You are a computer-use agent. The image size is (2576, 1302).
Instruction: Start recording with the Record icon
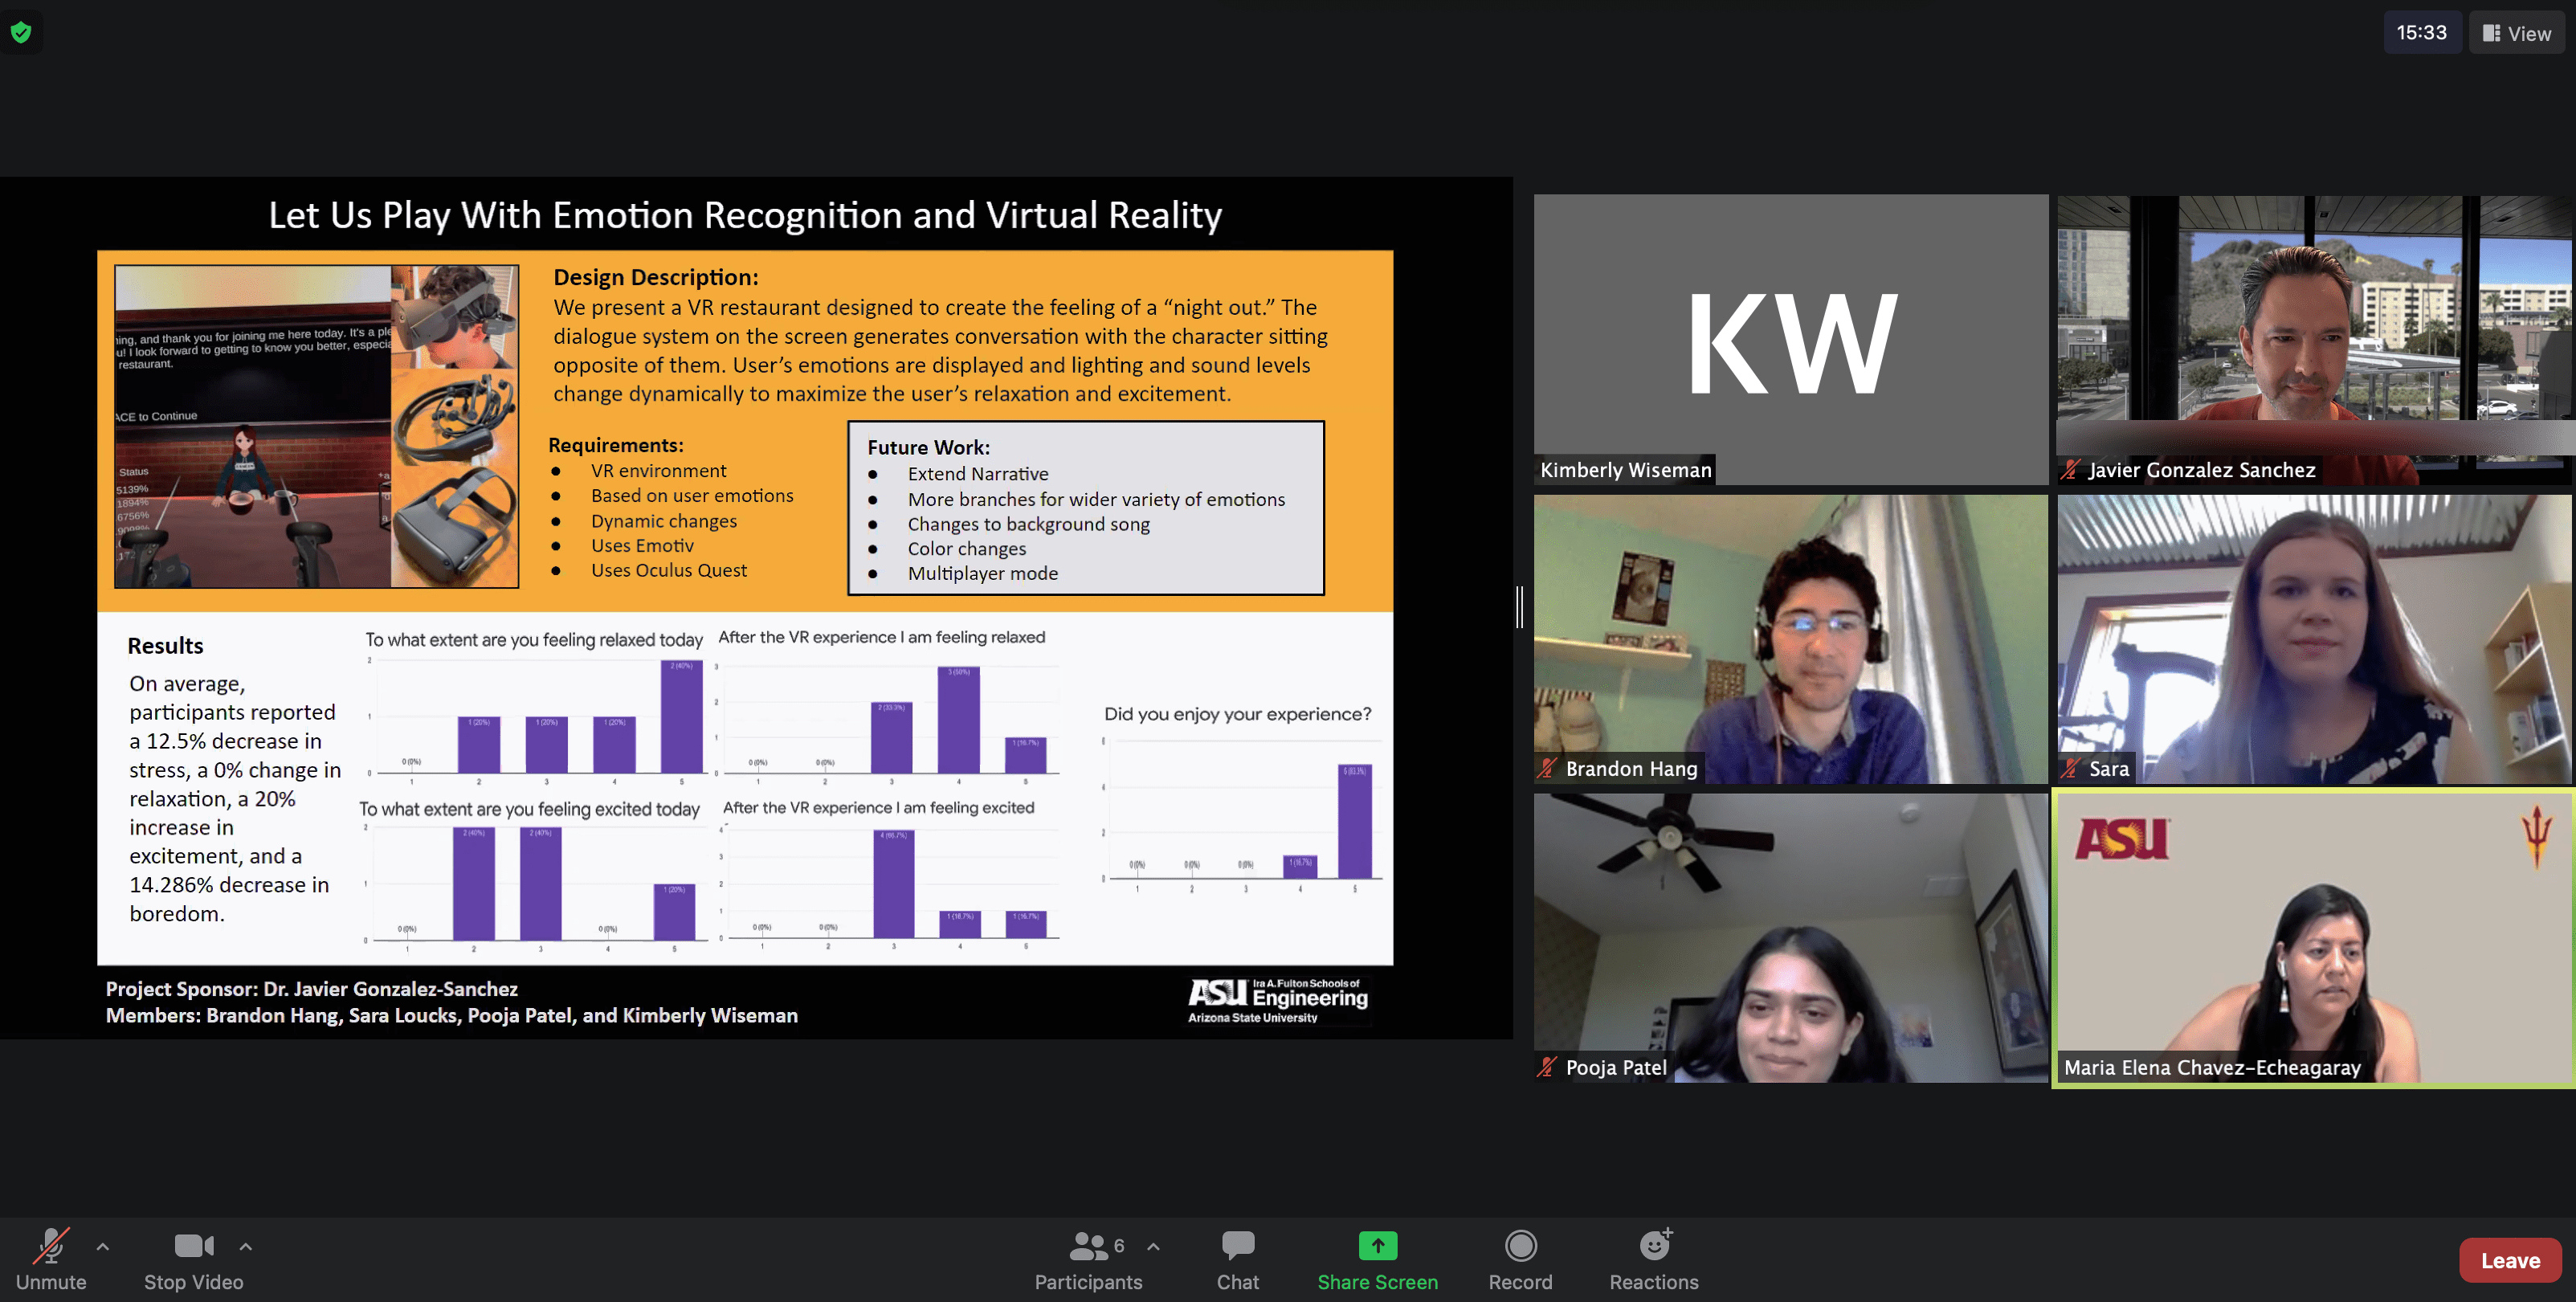coord(1520,1246)
